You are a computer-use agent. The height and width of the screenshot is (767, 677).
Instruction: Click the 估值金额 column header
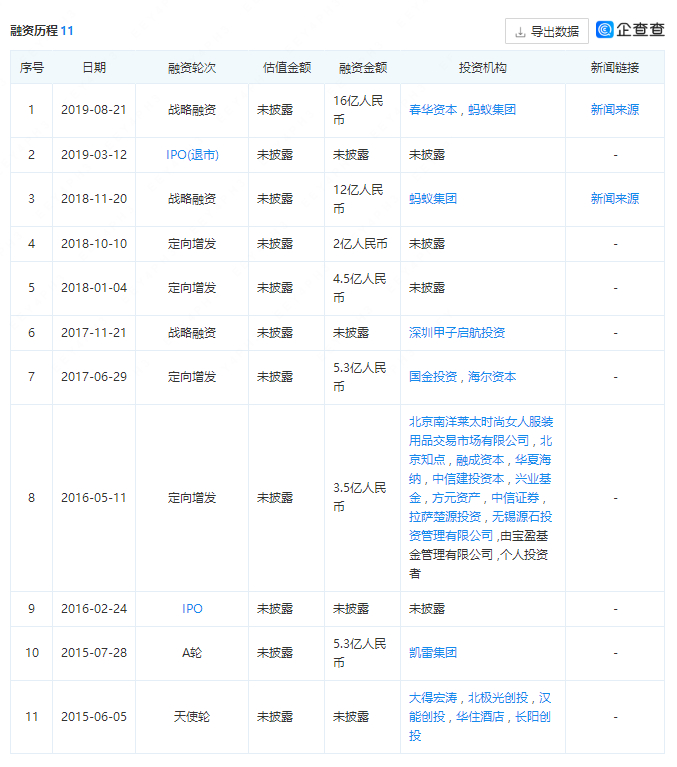pos(287,68)
